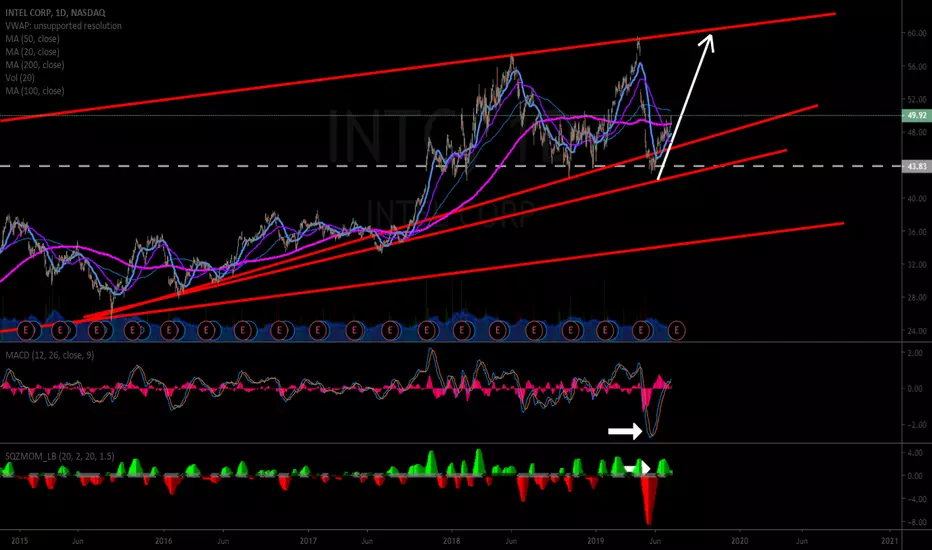932x550 pixels.
Task: Click the 56.00 price scale value
Action: point(917,67)
